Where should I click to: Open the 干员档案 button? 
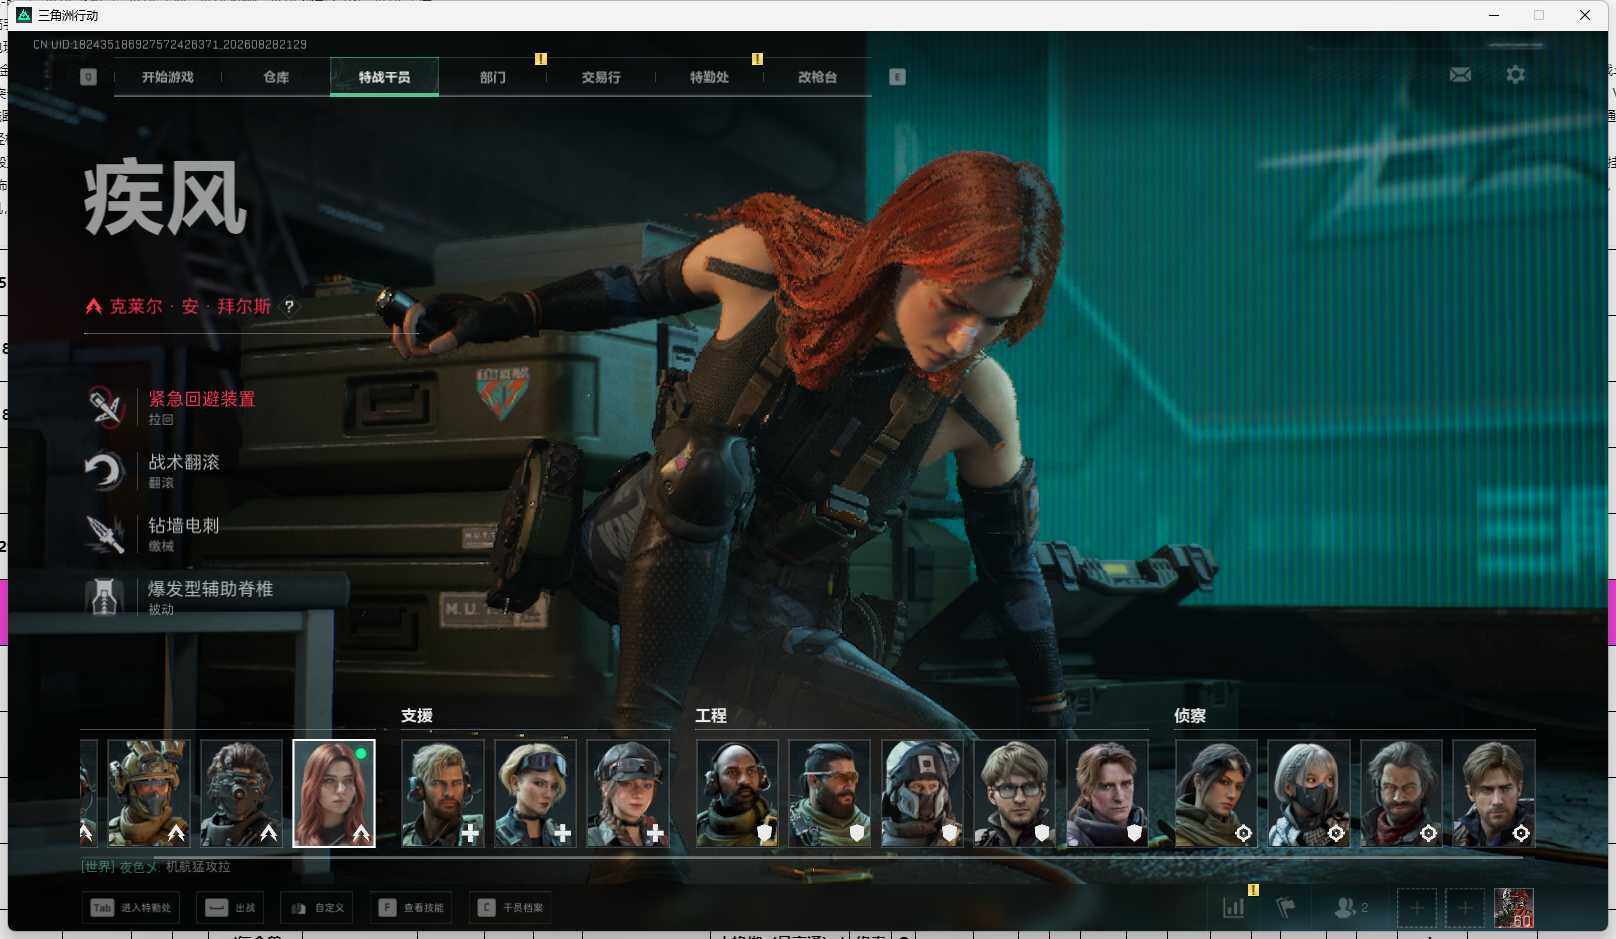click(x=511, y=908)
